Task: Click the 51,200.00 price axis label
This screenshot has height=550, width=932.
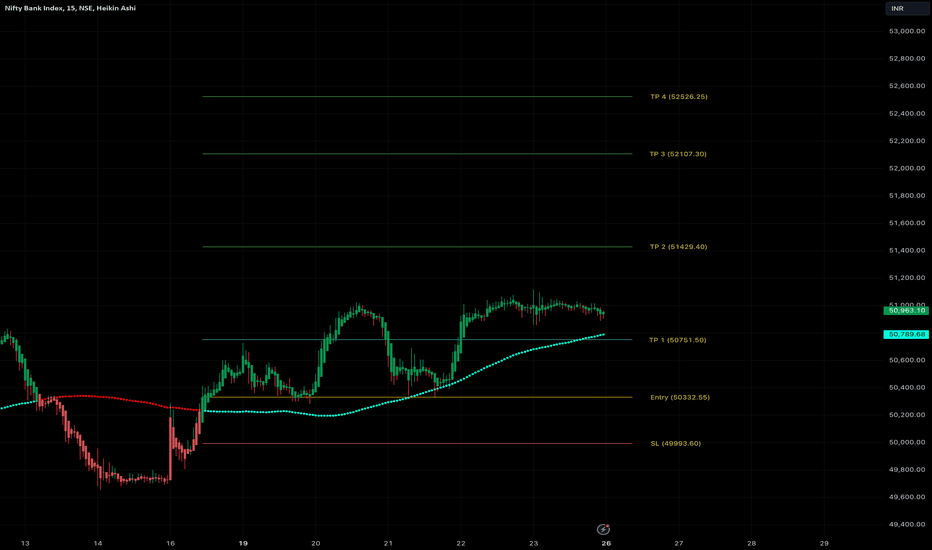Action: click(907, 278)
